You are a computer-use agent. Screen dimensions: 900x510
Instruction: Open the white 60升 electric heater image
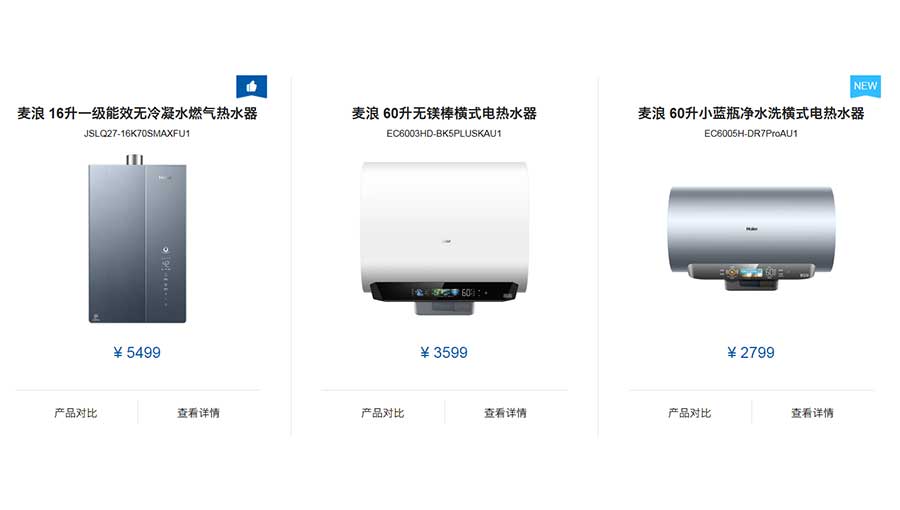[x=444, y=238]
